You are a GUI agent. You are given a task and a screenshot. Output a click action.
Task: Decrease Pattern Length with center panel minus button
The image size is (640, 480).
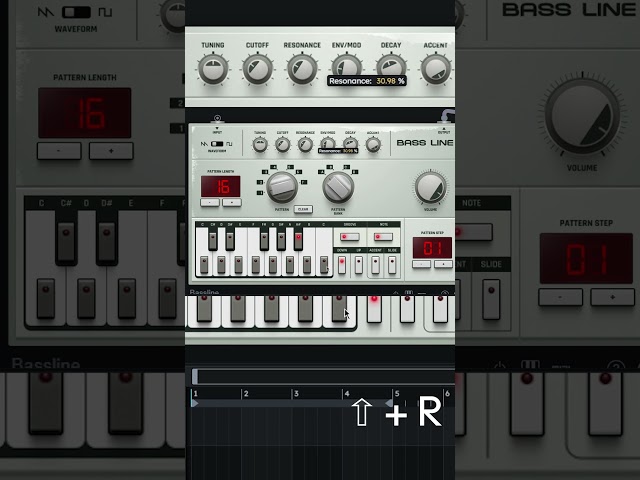click(210, 202)
